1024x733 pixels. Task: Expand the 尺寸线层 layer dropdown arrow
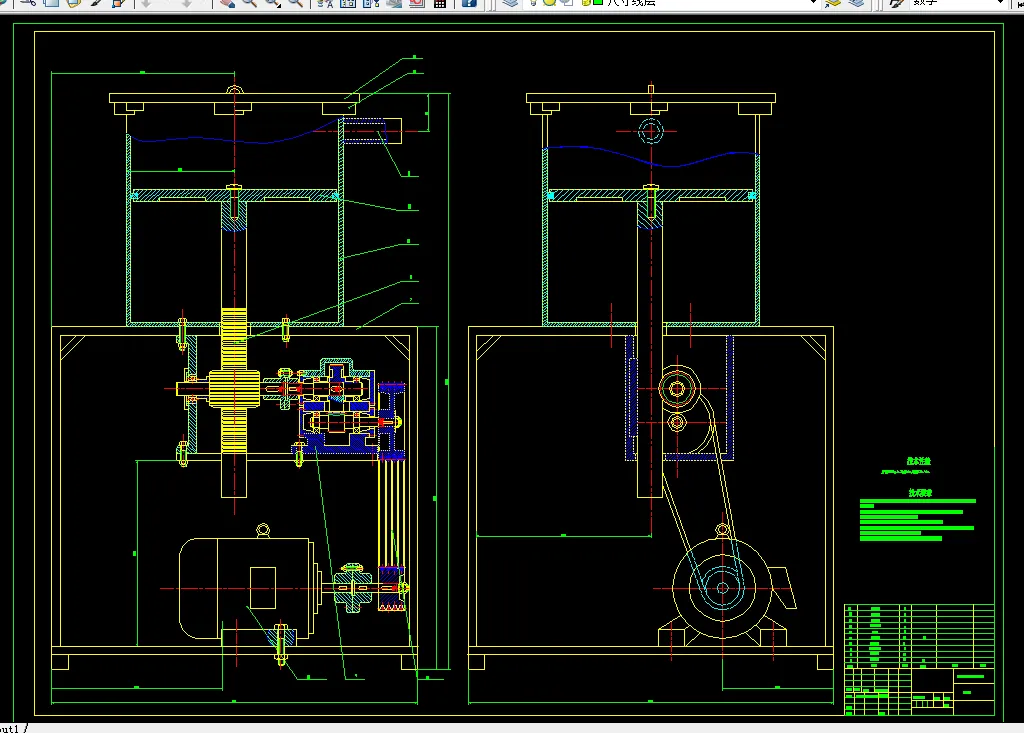[813, 3]
